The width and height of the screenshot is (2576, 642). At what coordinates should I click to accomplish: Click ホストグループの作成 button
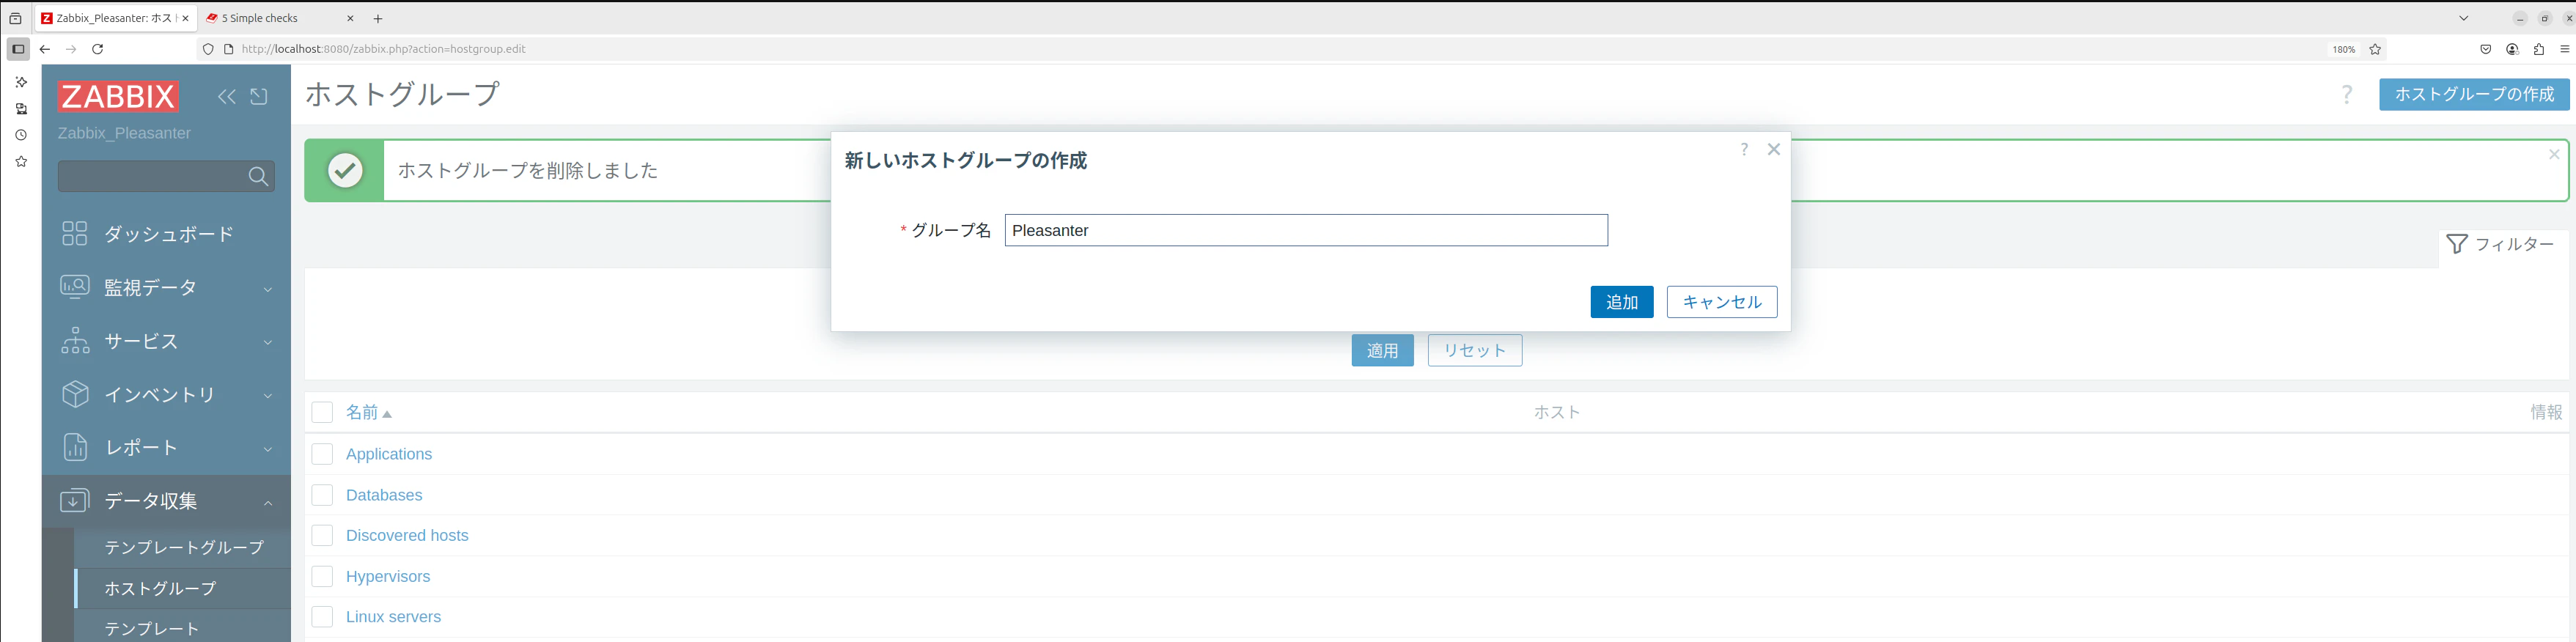point(2474,94)
